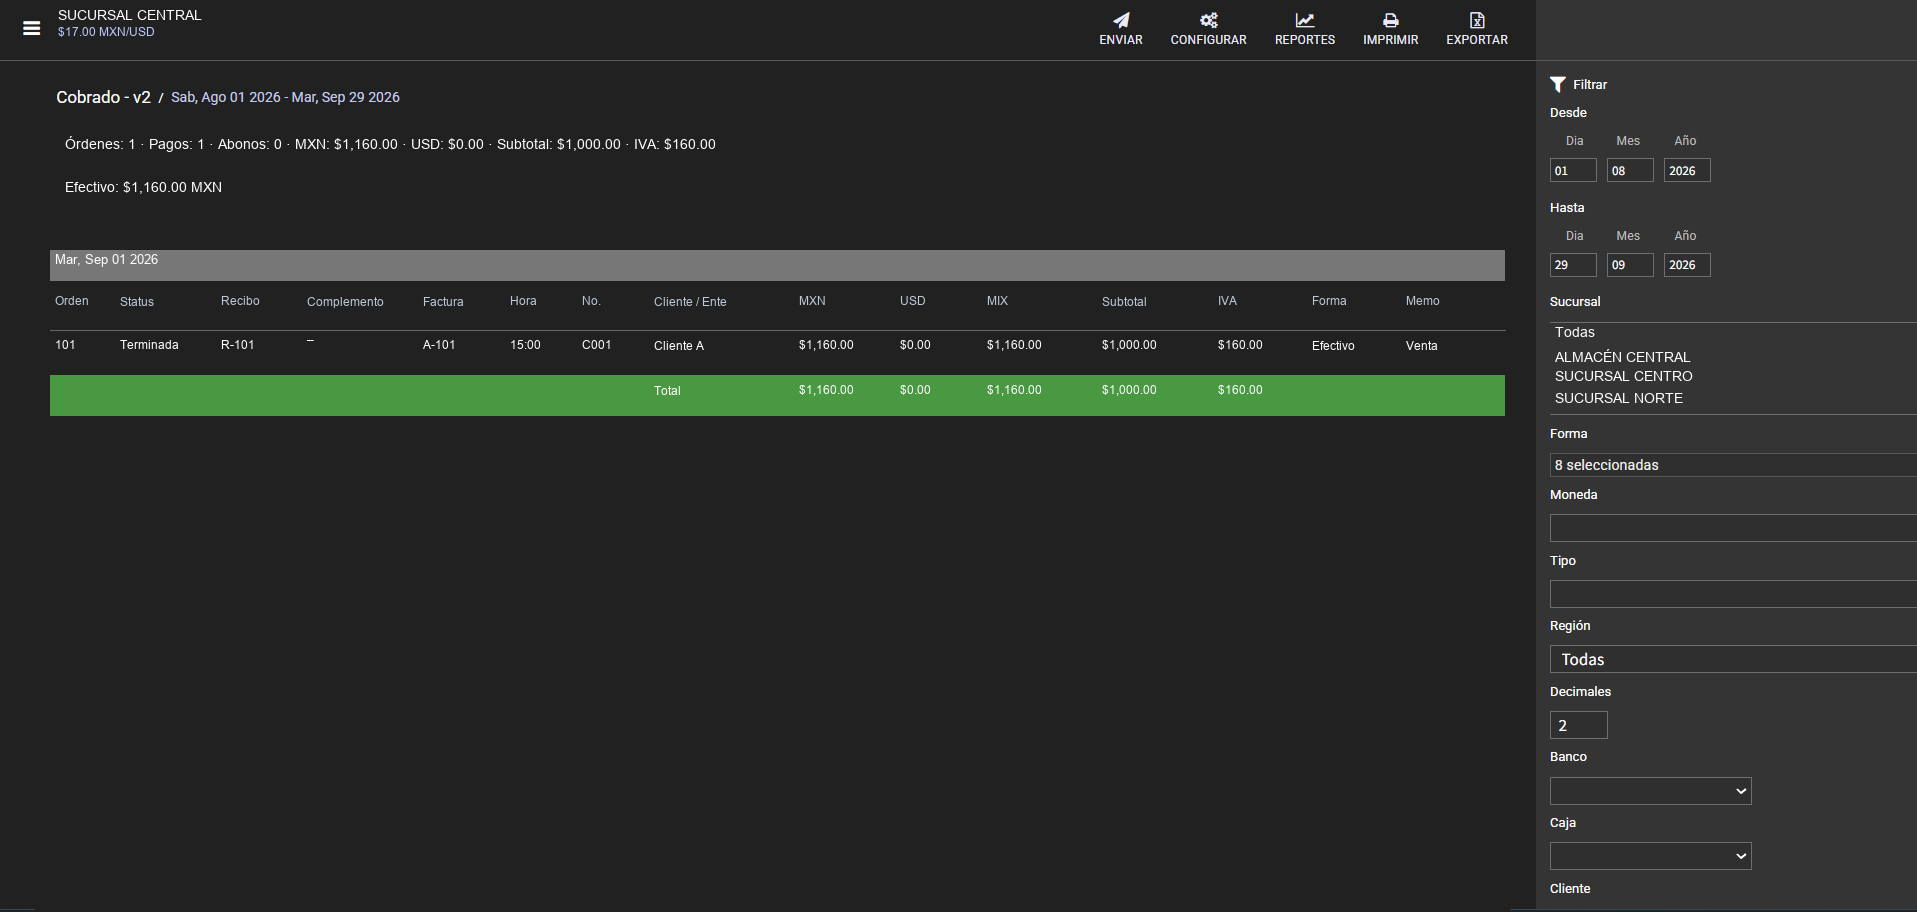Open the Región Todas selector
1917x912 pixels.
point(1733,659)
